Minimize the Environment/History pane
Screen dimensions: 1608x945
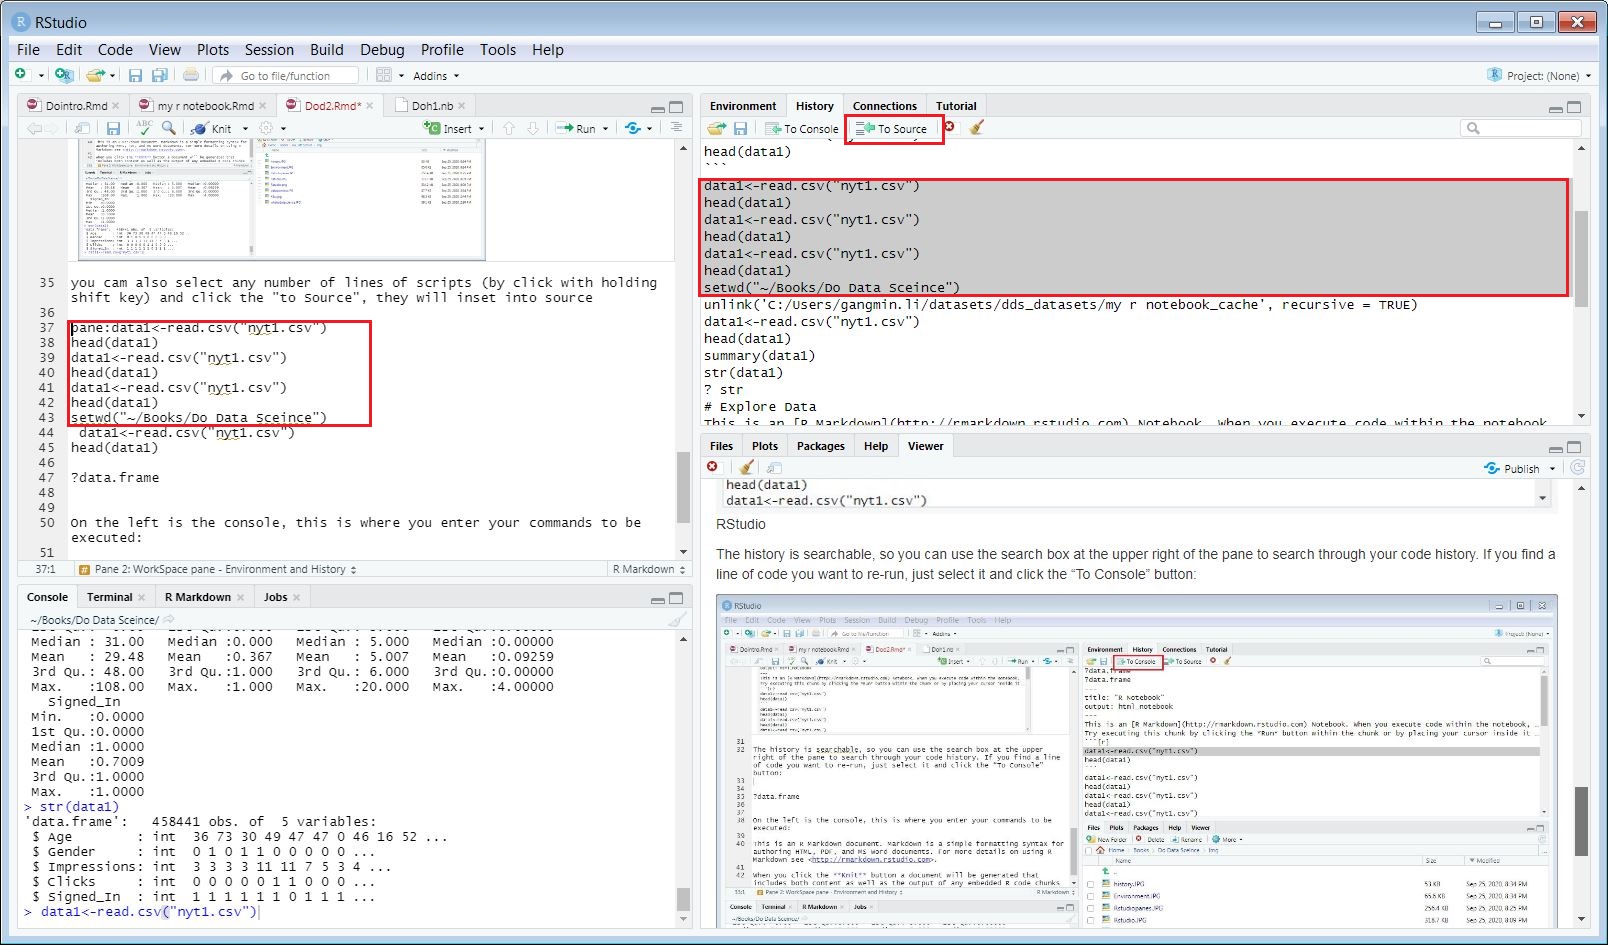(1556, 108)
